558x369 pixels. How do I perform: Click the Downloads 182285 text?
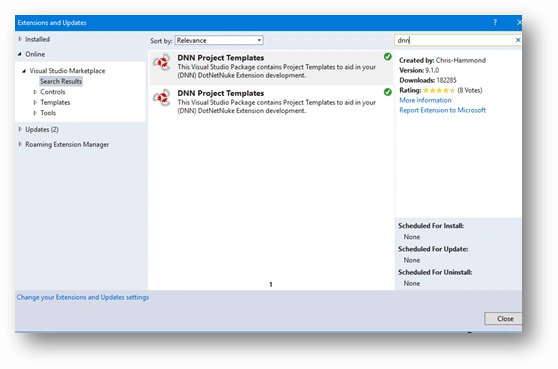(x=428, y=80)
